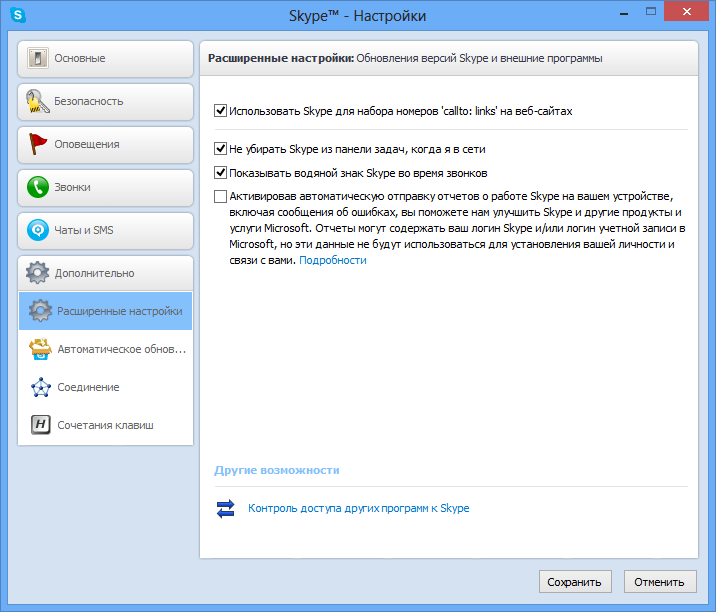Minimize the Skype settings window
Viewport: 716px width, 612px height.
point(624,12)
